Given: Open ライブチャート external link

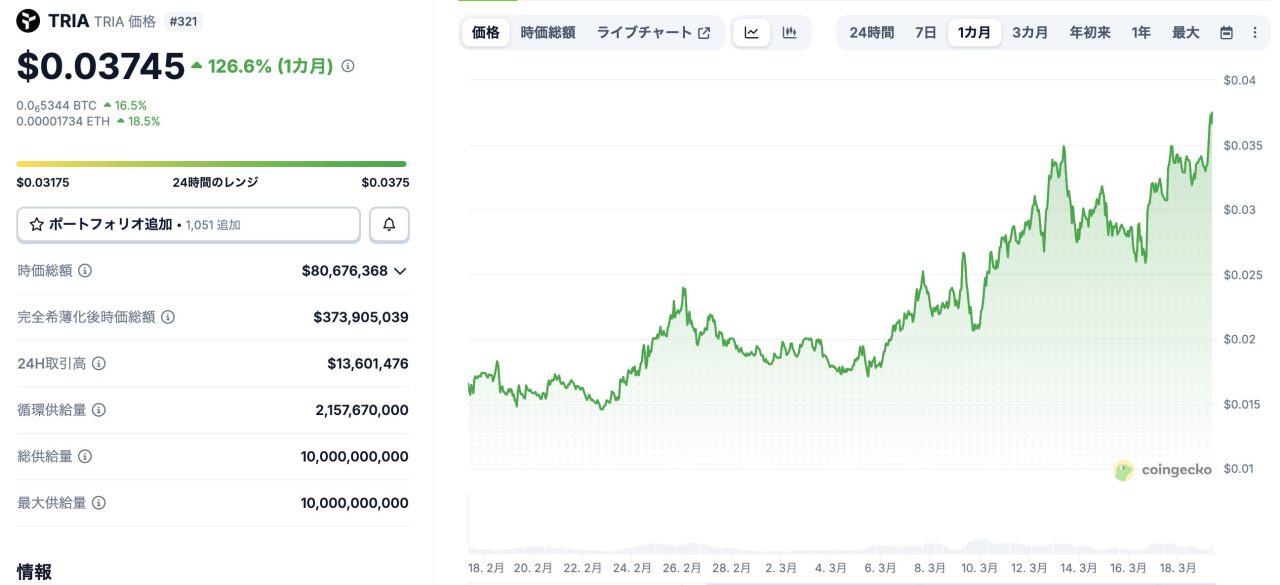Looking at the screenshot, I should [653, 33].
